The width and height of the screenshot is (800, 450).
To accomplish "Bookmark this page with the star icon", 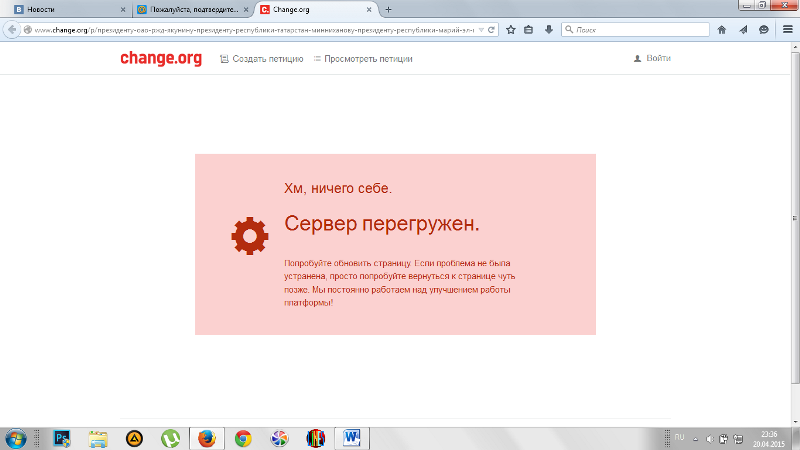I will pyautogui.click(x=510, y=30).
